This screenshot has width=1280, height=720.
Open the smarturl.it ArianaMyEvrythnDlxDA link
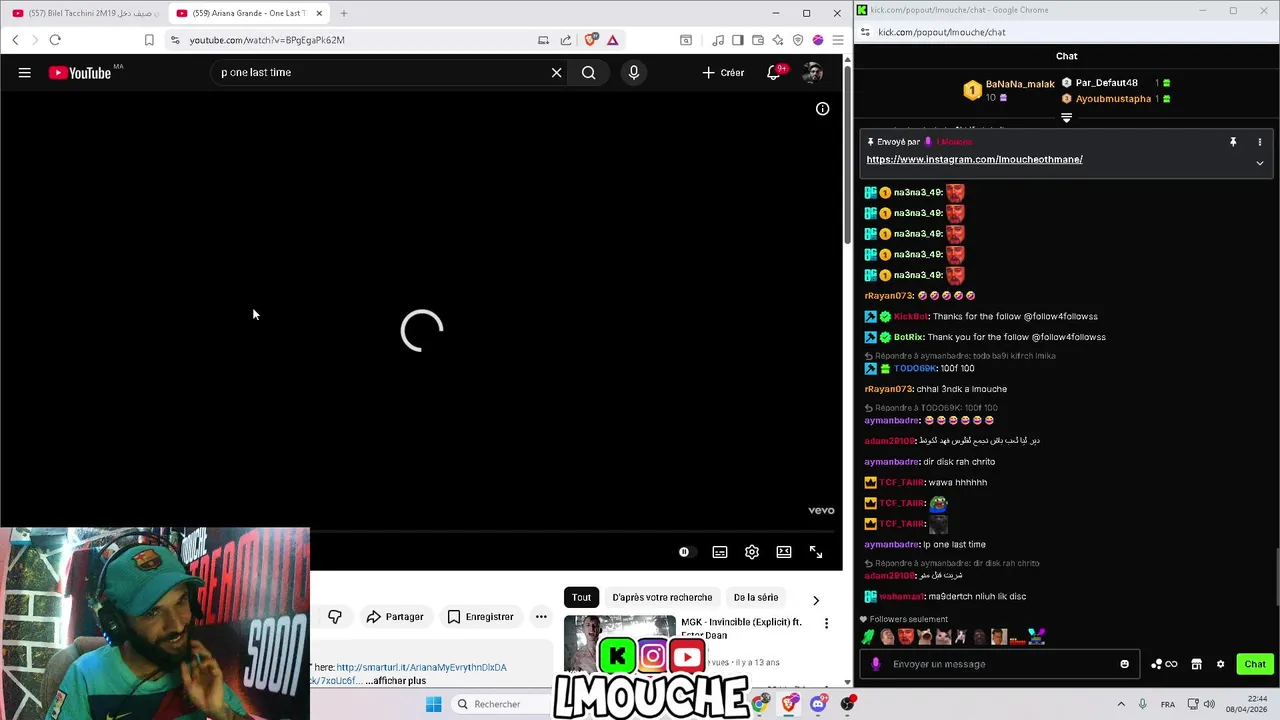coord(421,667)
